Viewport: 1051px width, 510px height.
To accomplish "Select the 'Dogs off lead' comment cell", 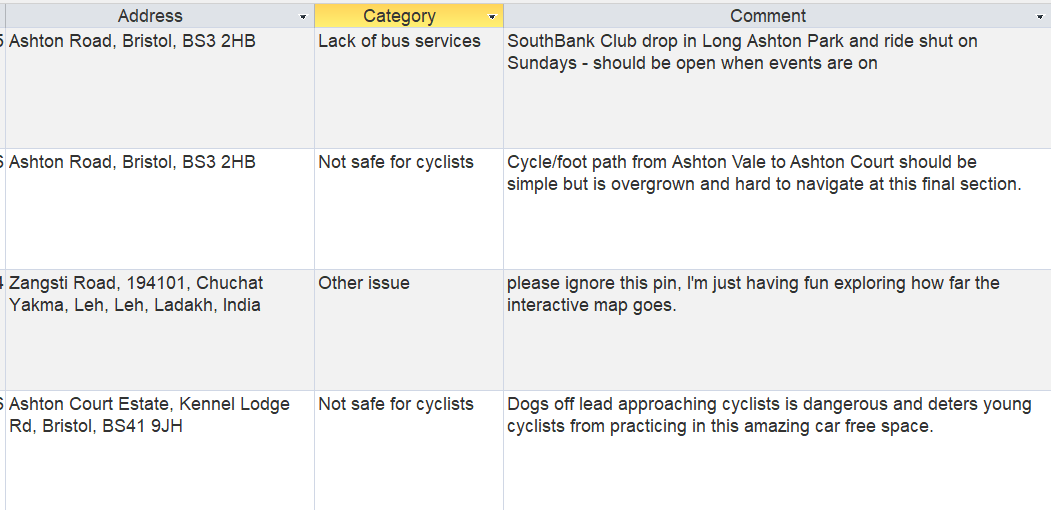I will 768,416.
